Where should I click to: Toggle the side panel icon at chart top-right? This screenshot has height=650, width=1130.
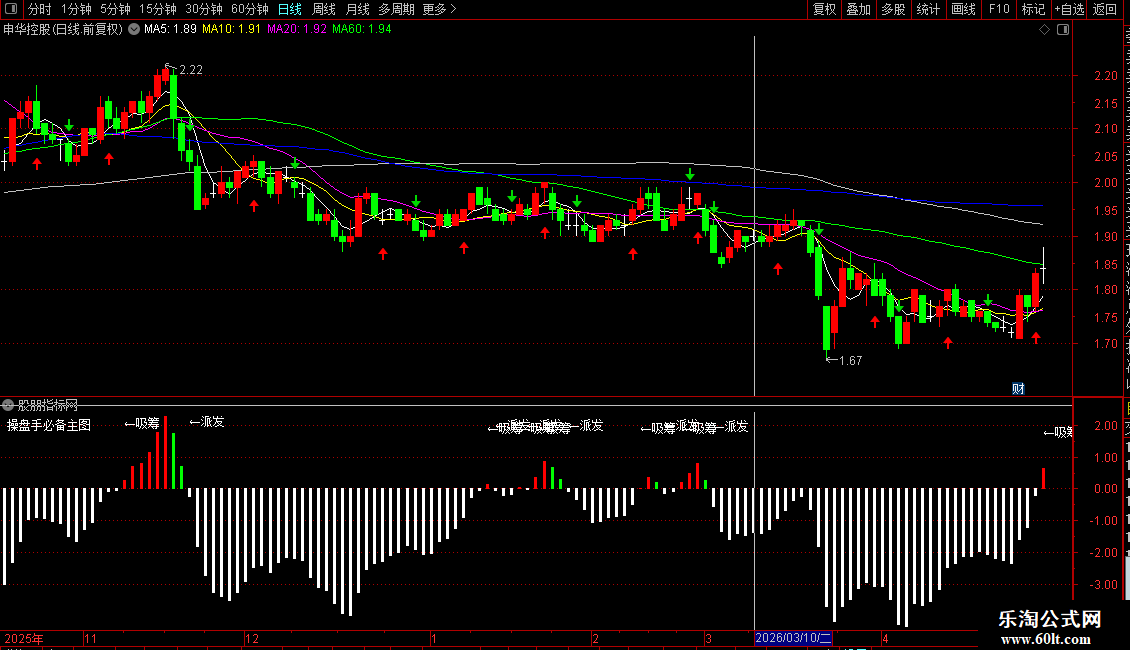pyautogui.click(x=1063, y=30)
